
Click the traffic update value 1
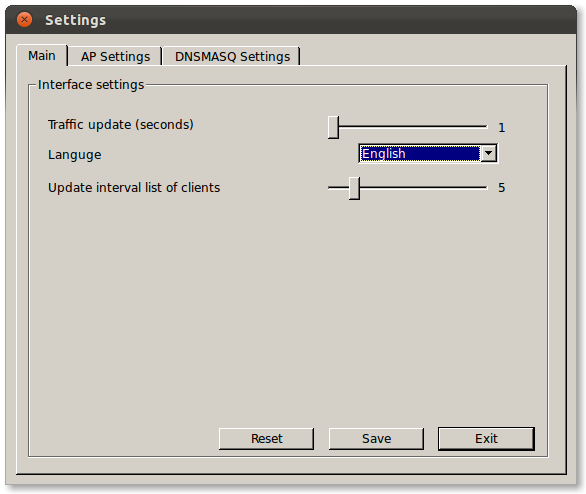[x=502, y=128]
